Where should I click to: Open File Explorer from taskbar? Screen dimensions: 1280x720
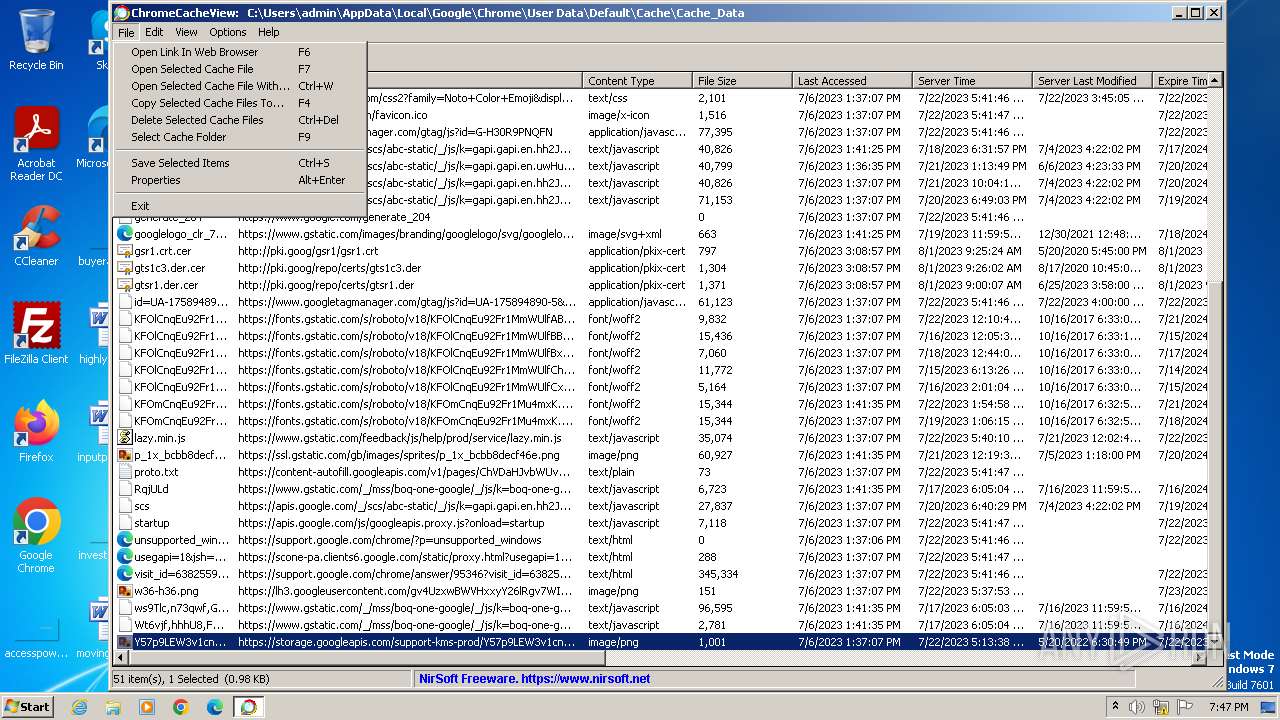pyautogui.click(x=113, y=707)
